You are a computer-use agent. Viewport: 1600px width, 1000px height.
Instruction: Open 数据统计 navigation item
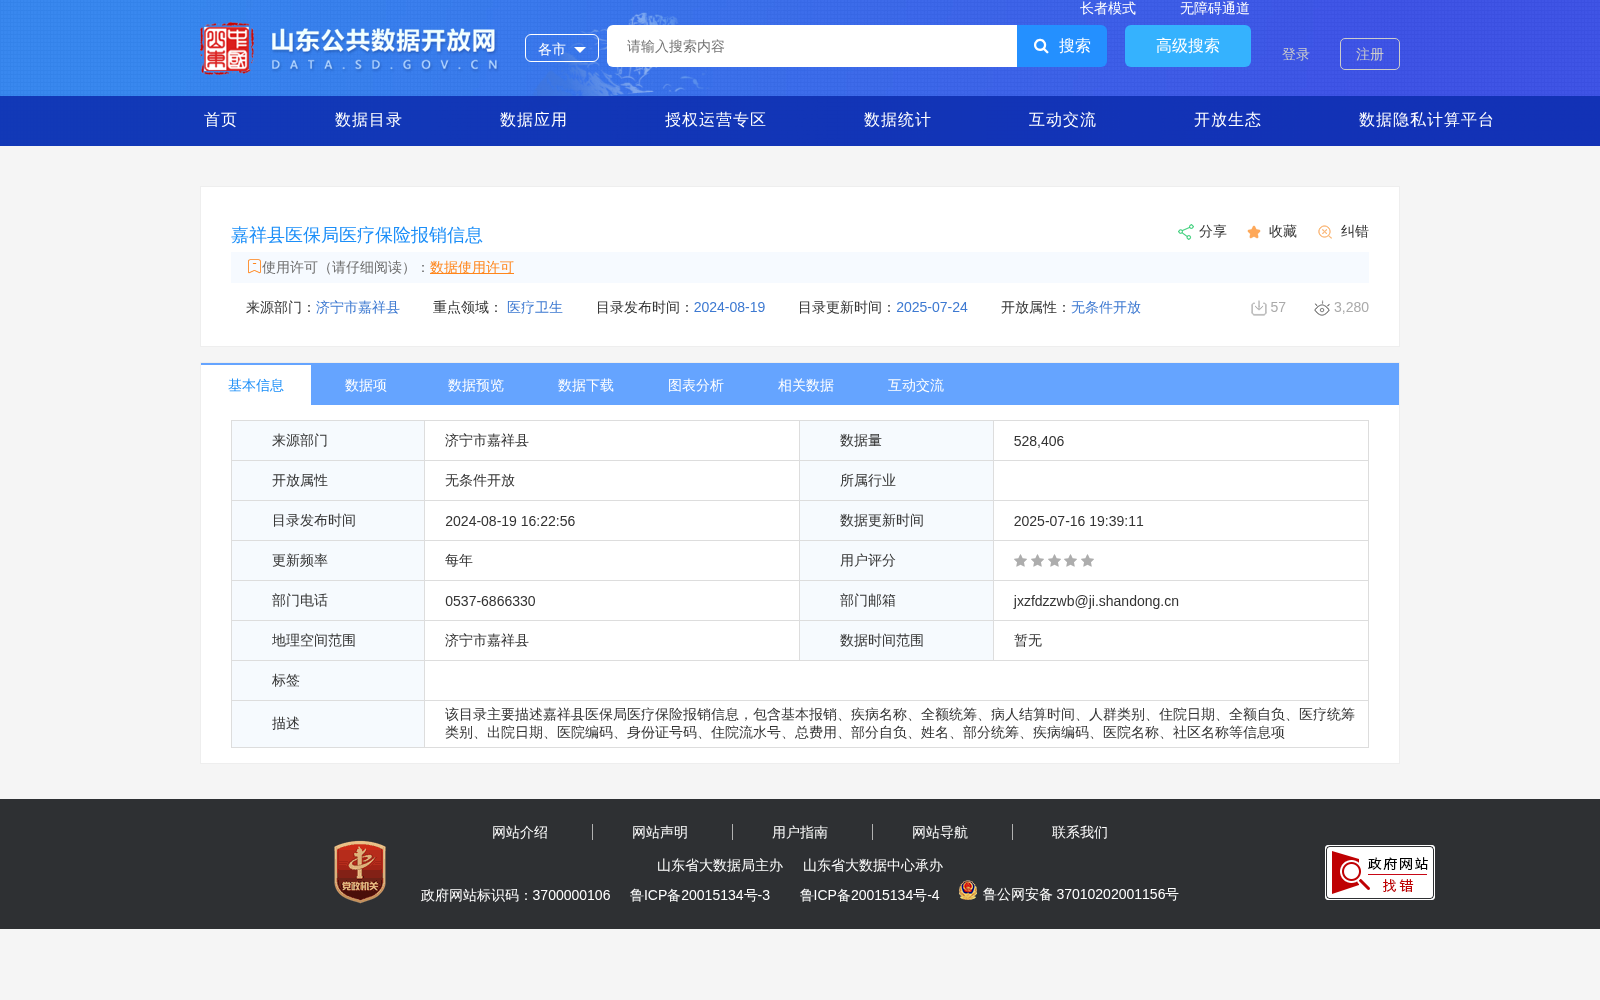[898, 120]
